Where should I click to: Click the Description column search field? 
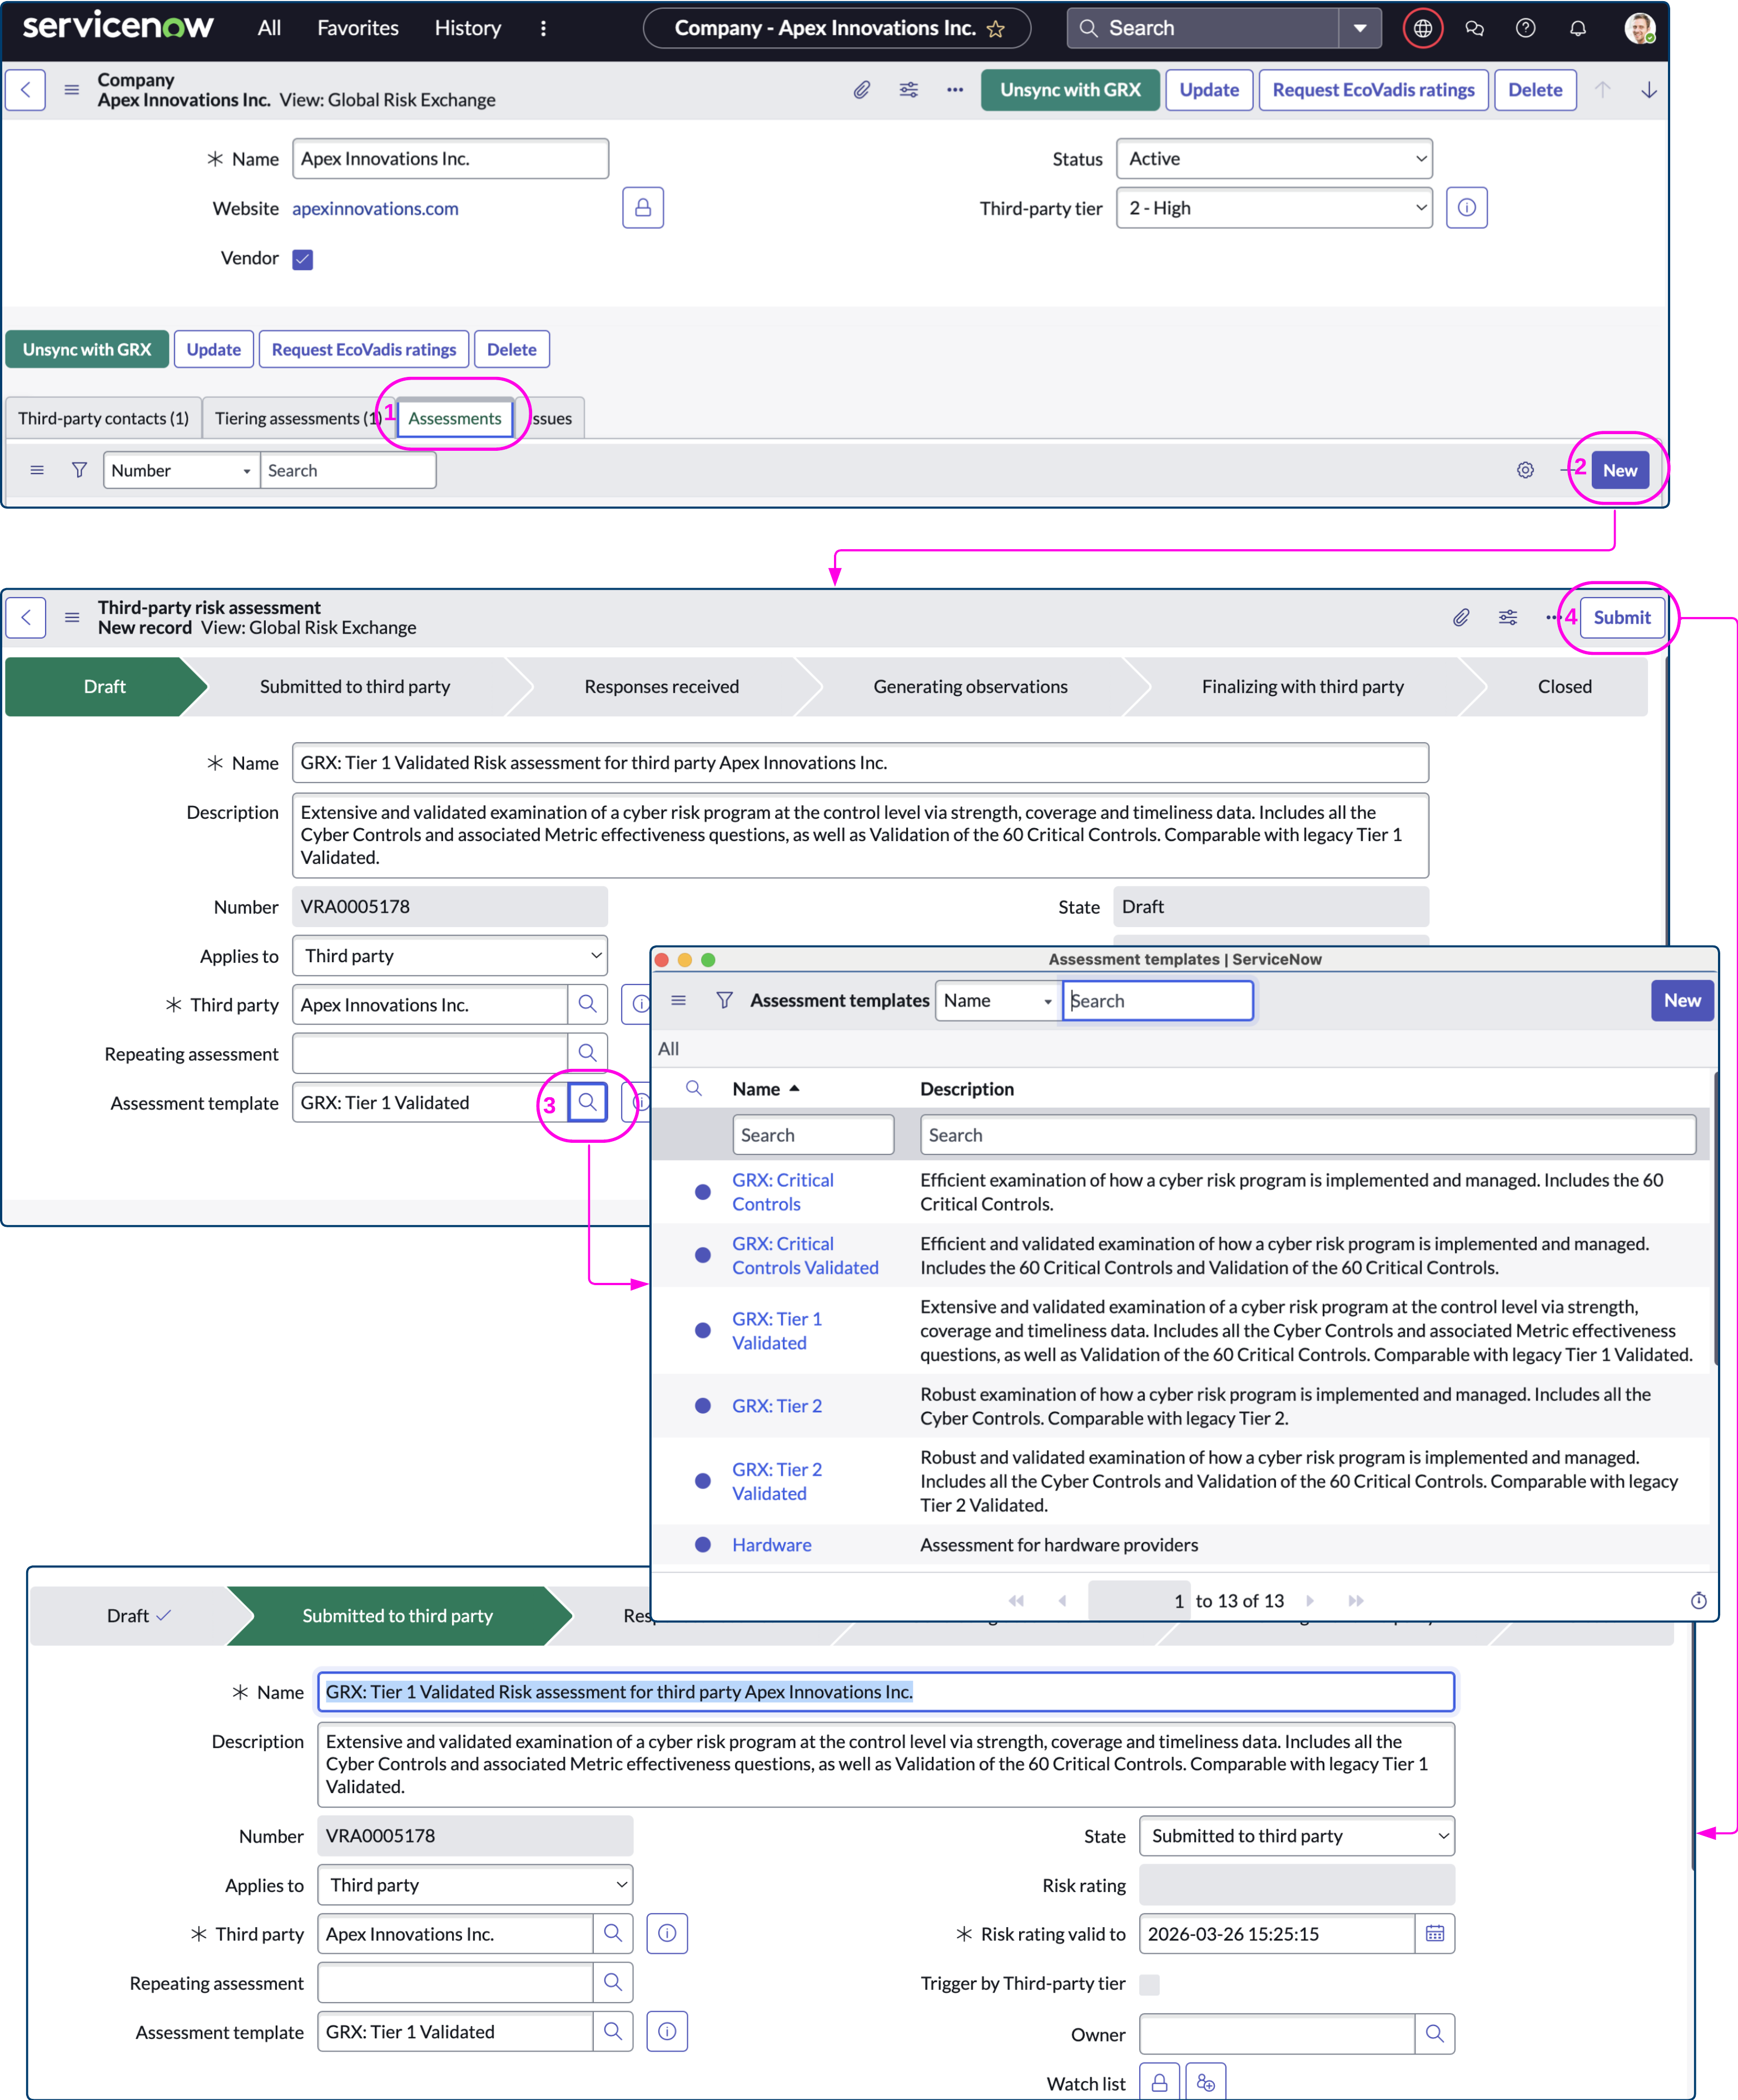pyautogui.click(x=1307, y=1134)
